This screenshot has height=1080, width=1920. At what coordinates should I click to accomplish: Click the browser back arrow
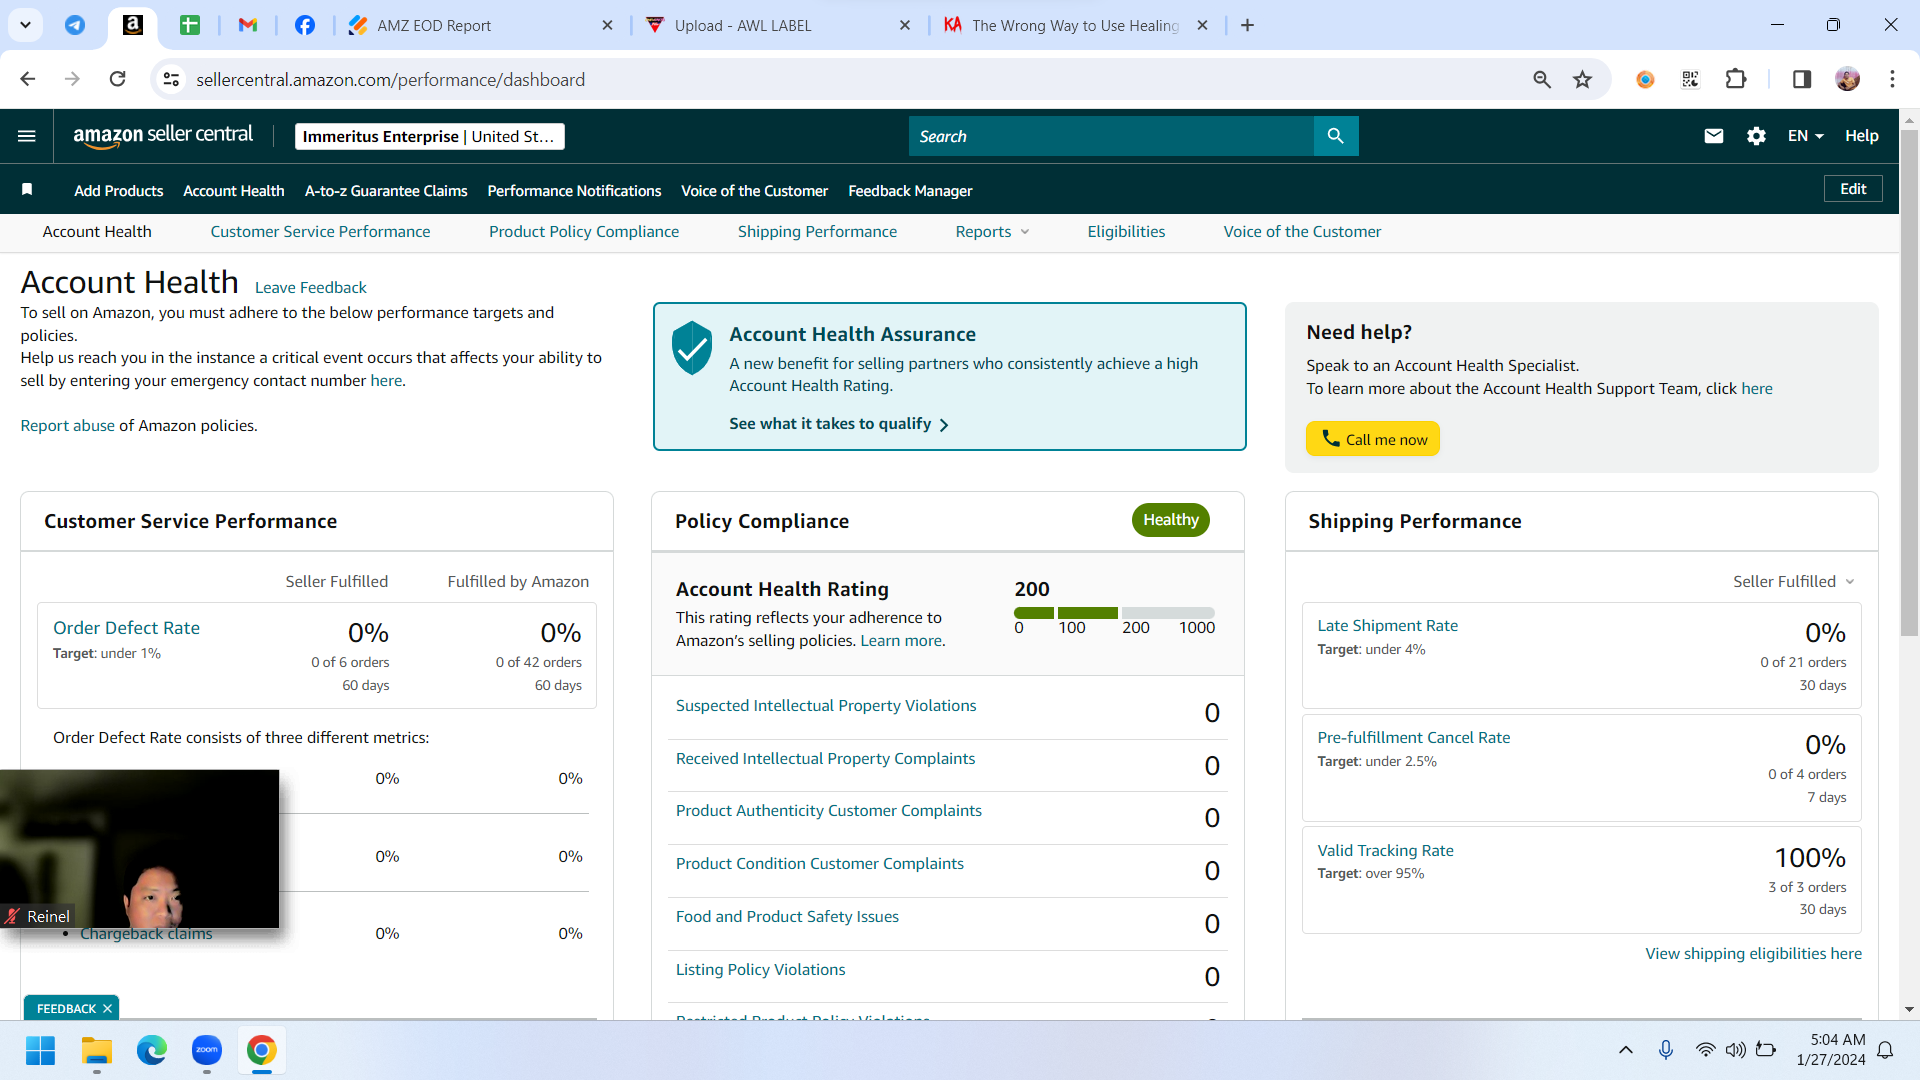(27, 79)
